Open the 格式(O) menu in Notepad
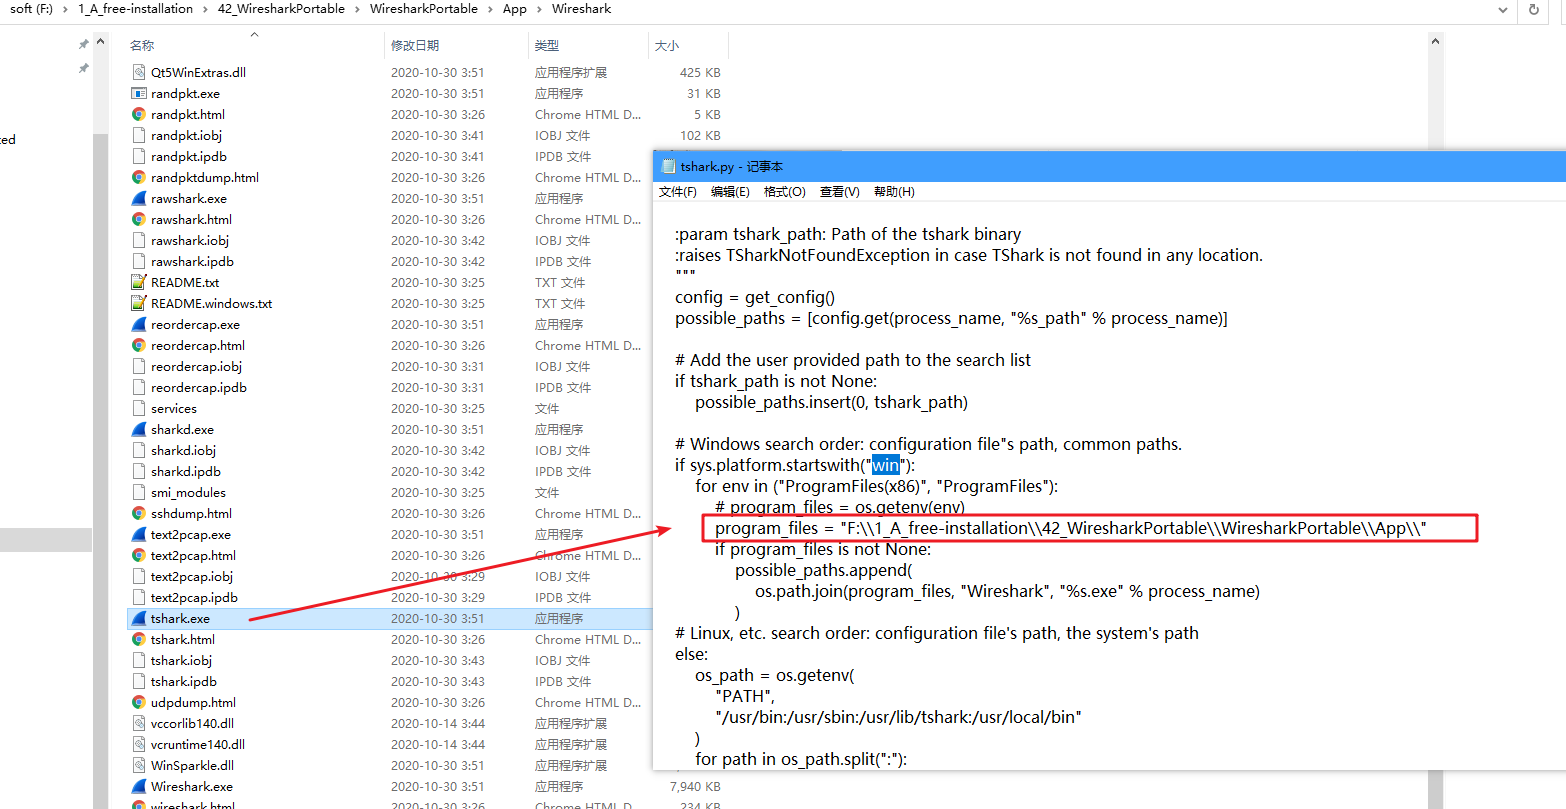This screenshot has width=1566, height=809. click(785, 192)
